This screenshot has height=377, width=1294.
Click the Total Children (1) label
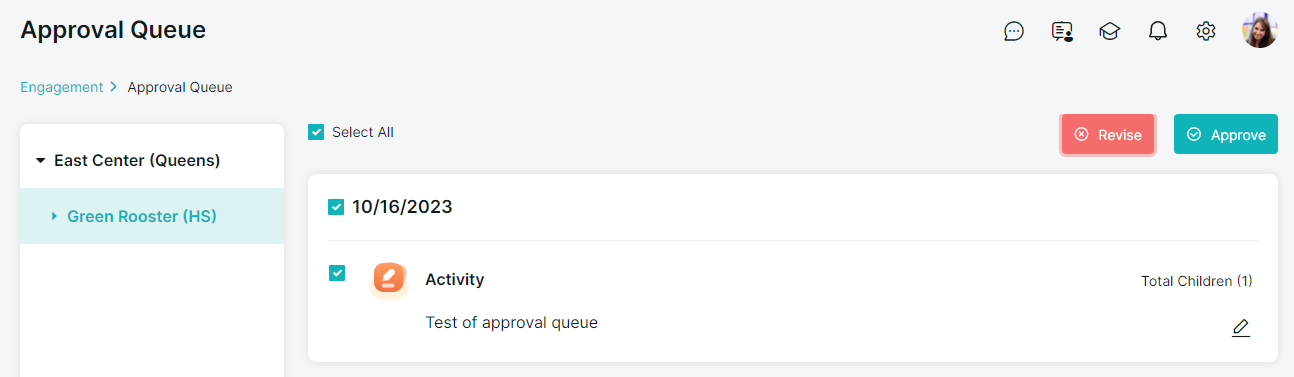(x=1197, y=281)
